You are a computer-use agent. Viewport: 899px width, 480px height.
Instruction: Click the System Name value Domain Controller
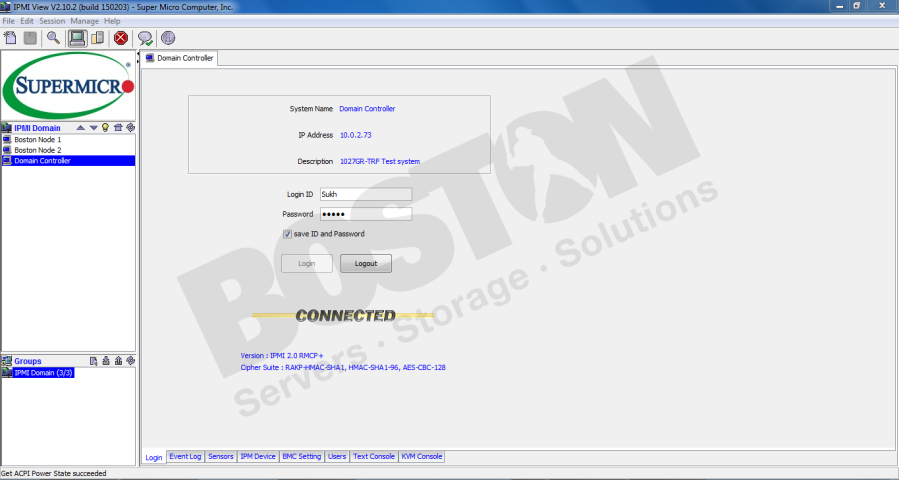(367, 109)
